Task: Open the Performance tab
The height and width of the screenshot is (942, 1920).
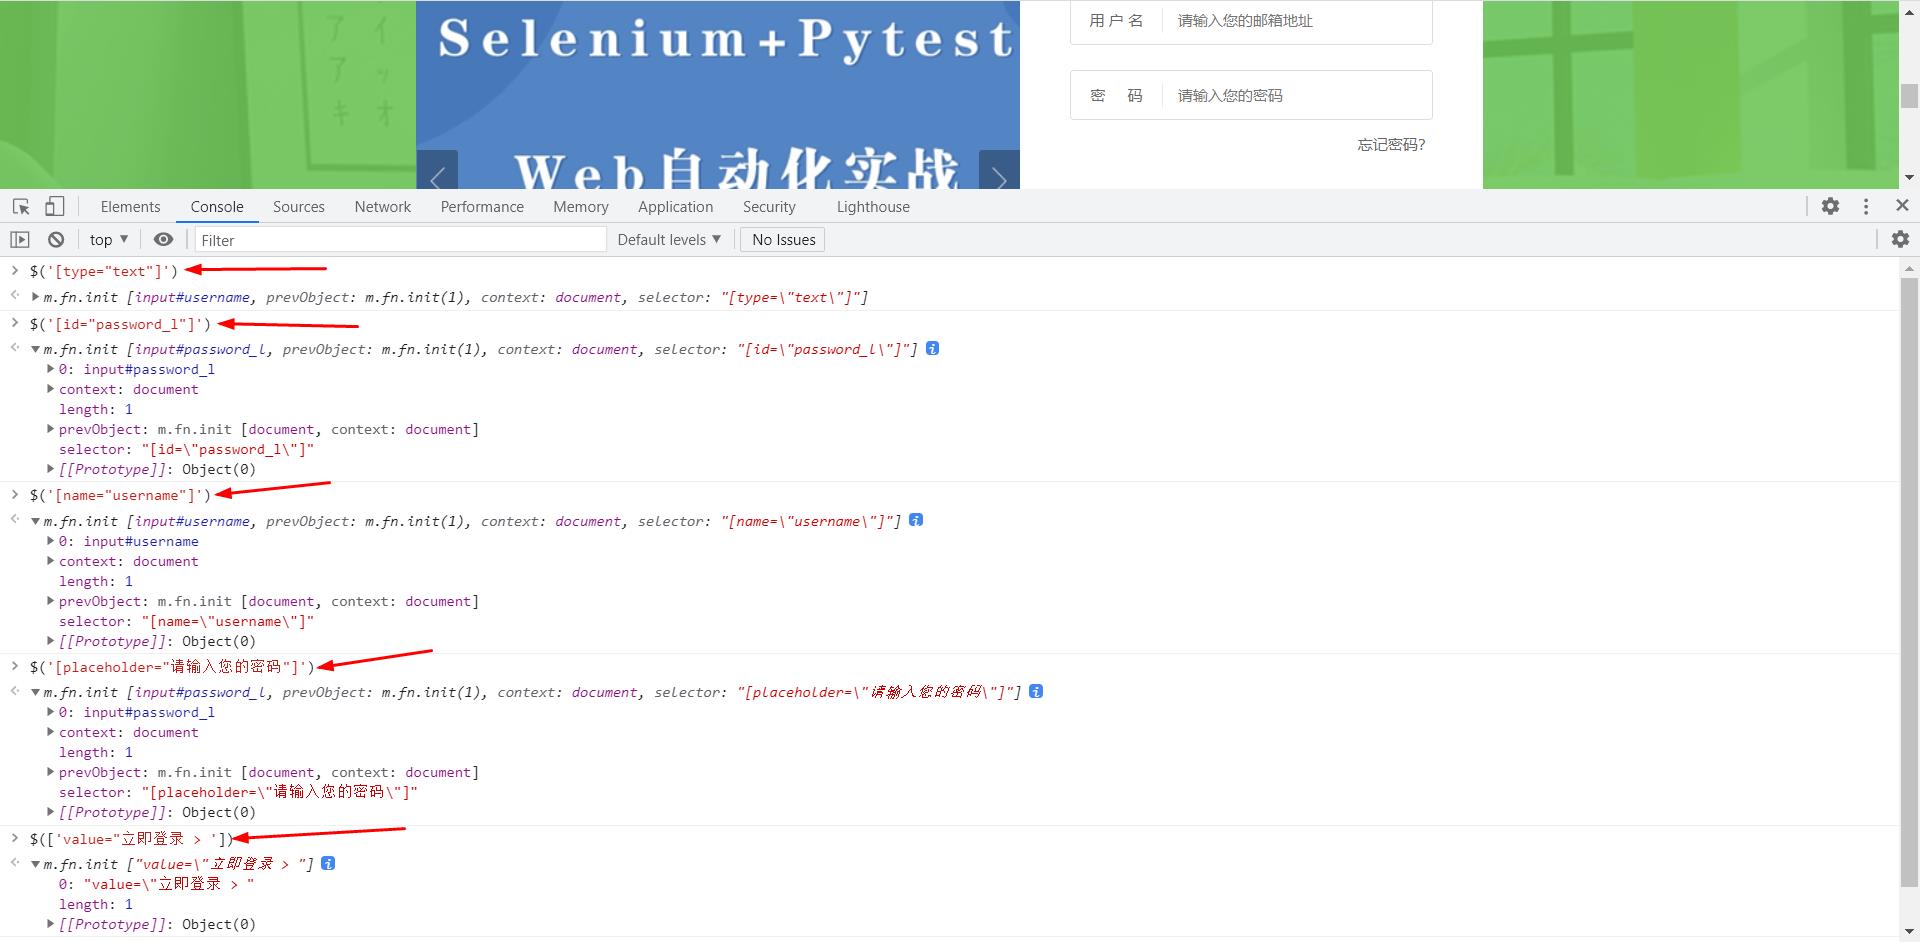Action: [482, 207]
